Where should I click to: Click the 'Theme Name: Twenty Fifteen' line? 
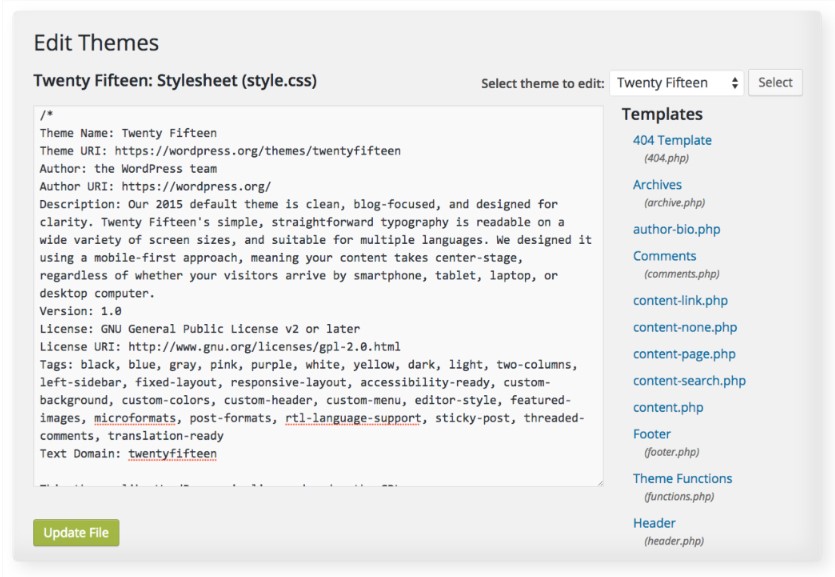tap(128, 133)
